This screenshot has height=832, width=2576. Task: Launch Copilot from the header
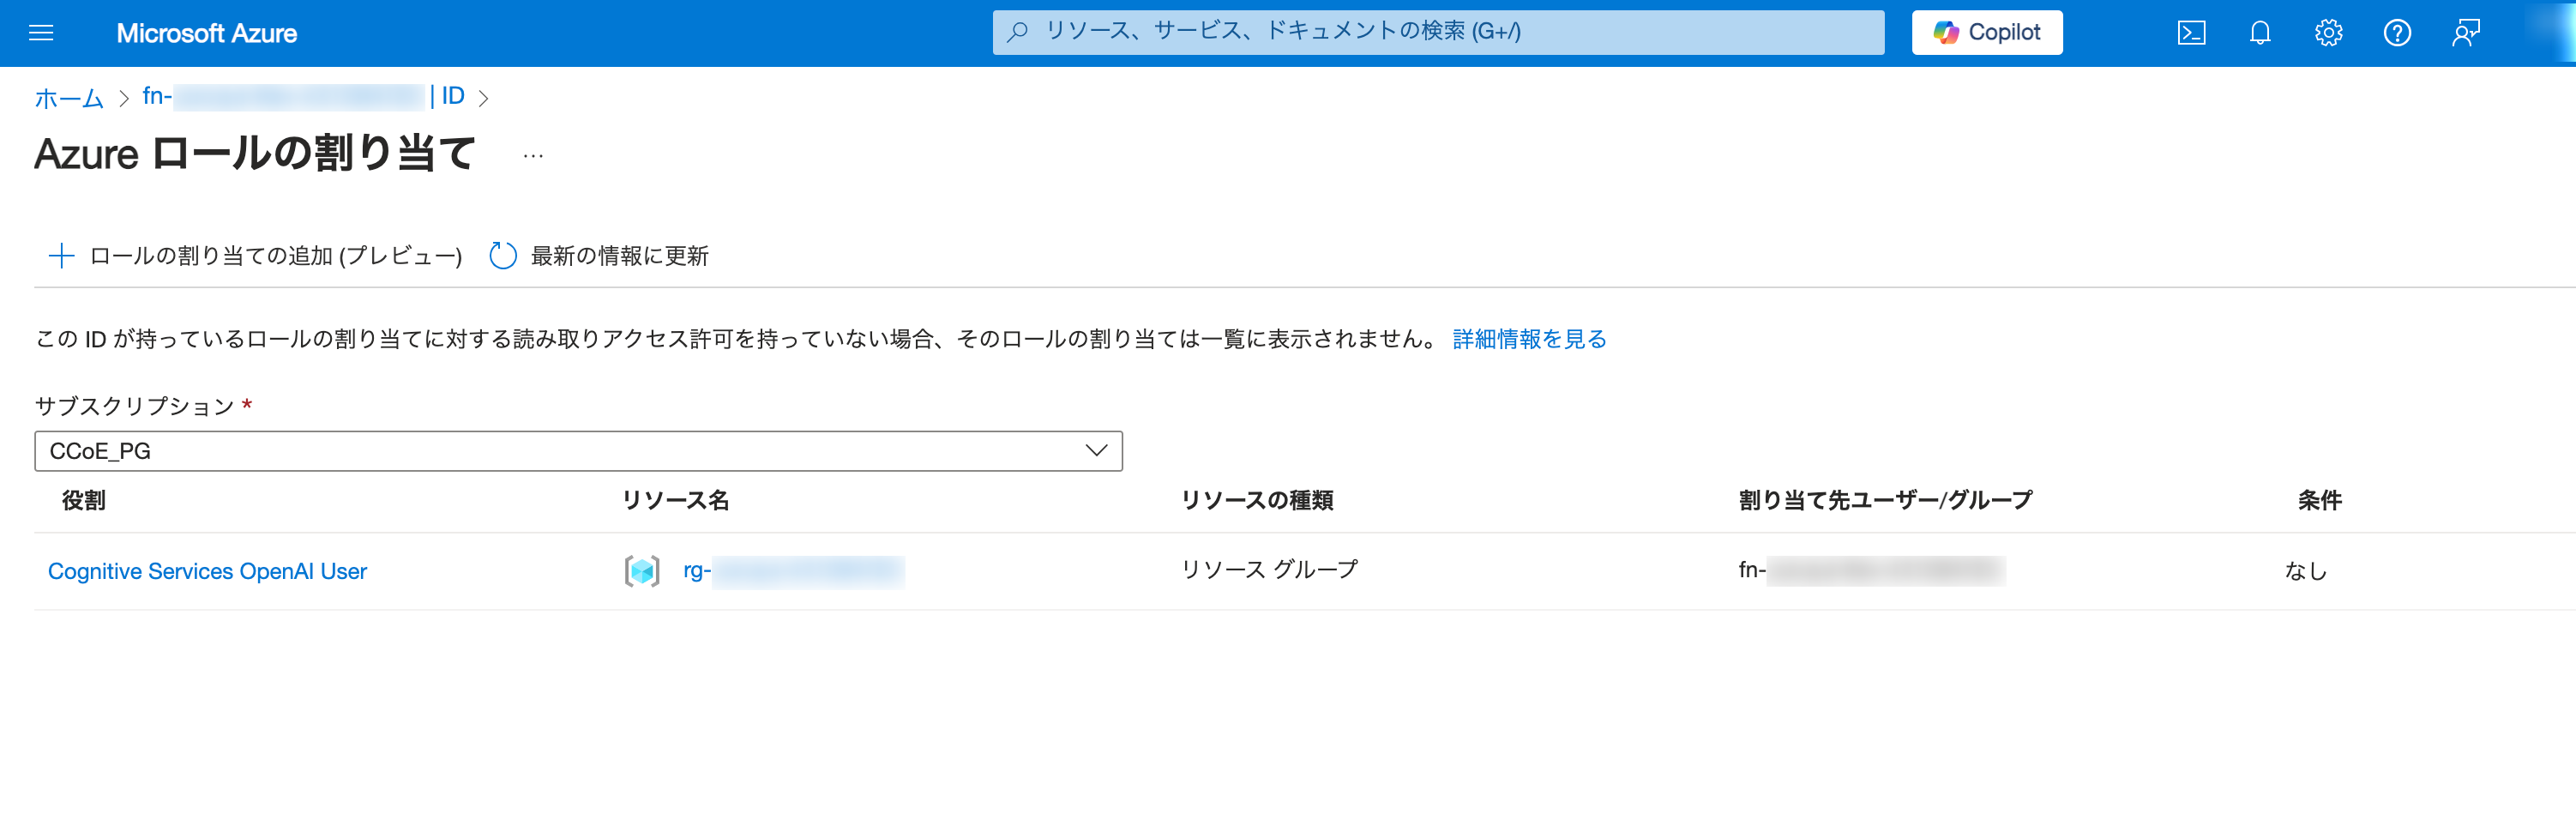(1986, 33)
